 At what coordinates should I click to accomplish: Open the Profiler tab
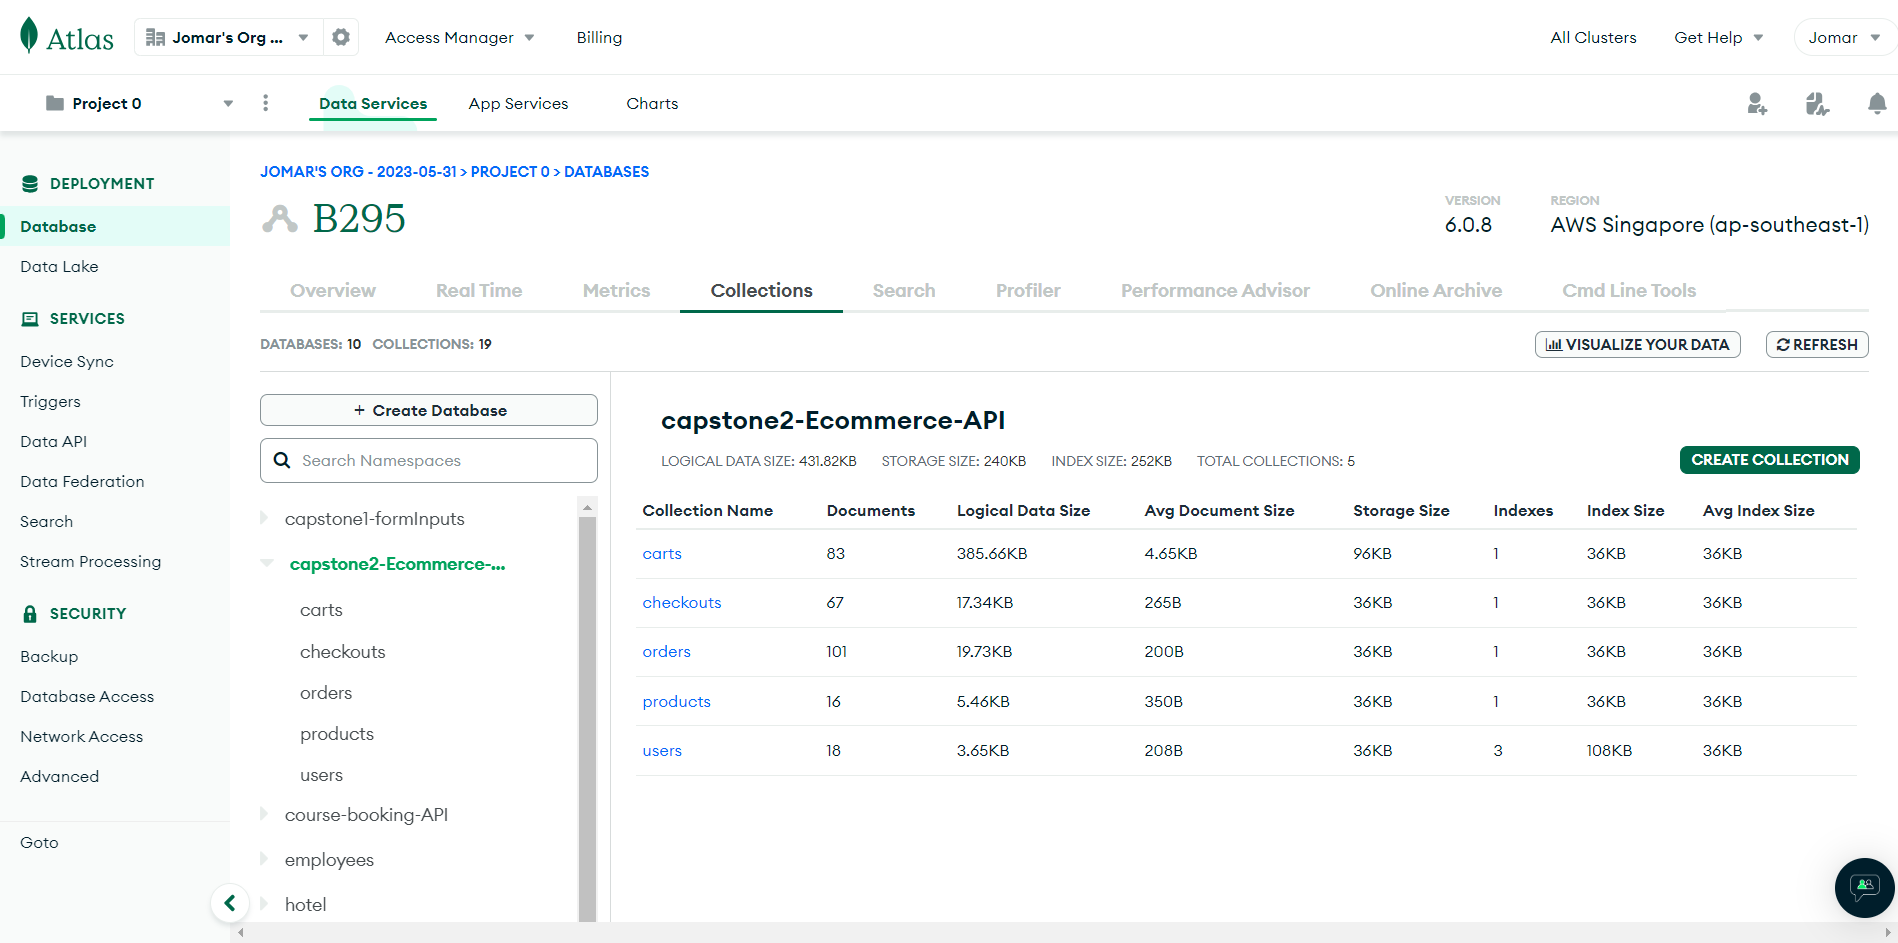pos(1028,290)
